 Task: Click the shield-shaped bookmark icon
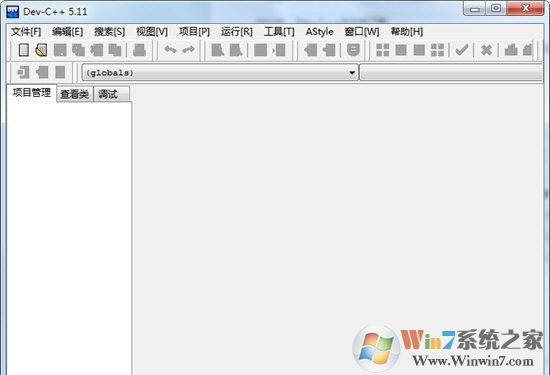pos(353,50)
